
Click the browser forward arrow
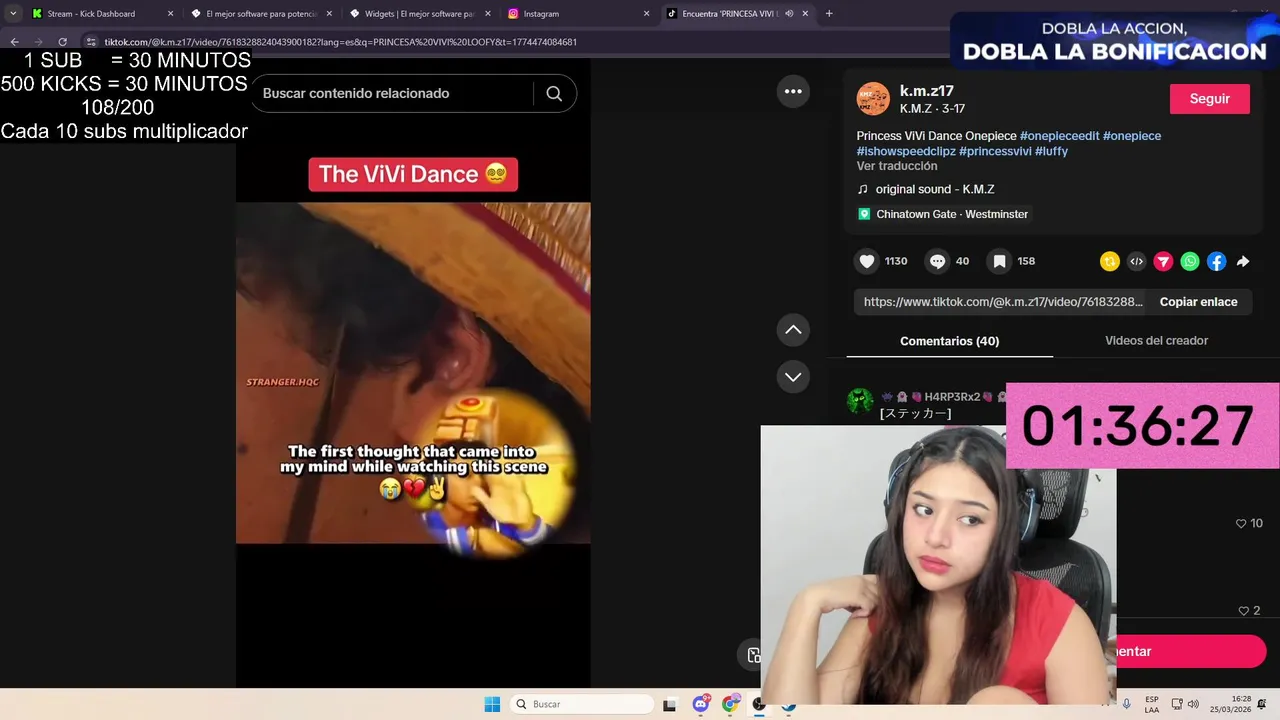[x=39, y=42]
